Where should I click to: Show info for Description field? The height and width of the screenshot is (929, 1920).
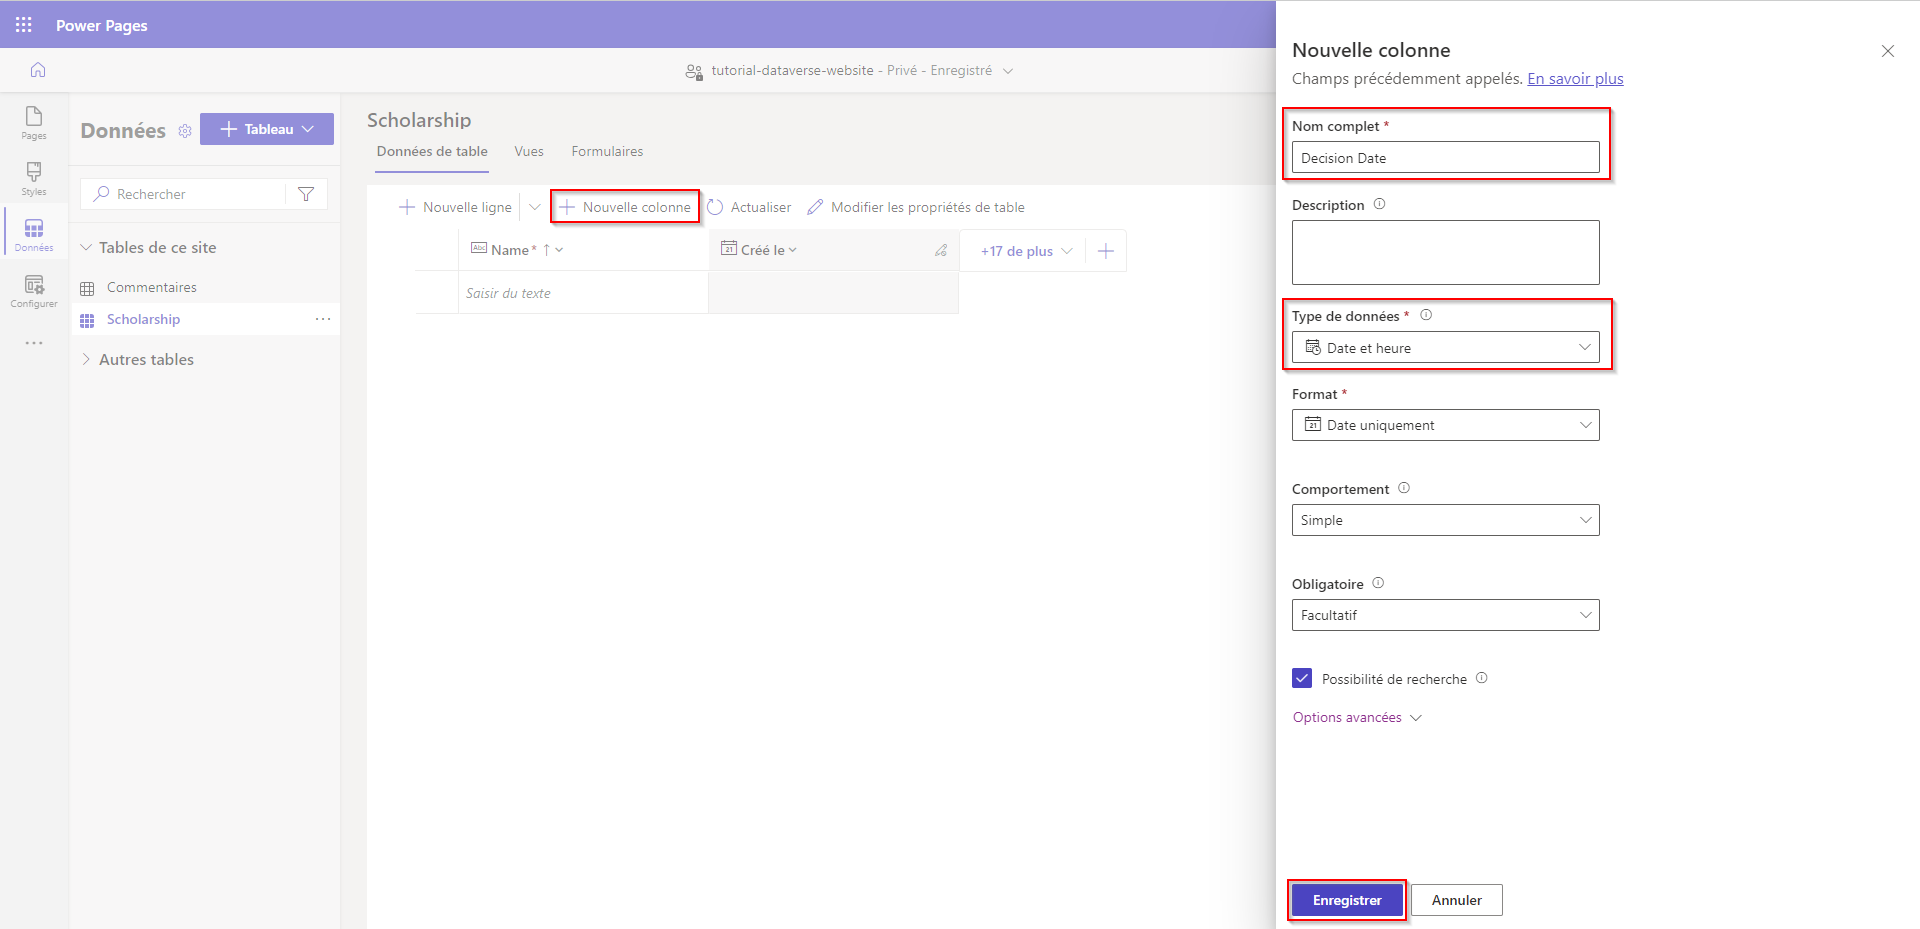coord(1379,204)
